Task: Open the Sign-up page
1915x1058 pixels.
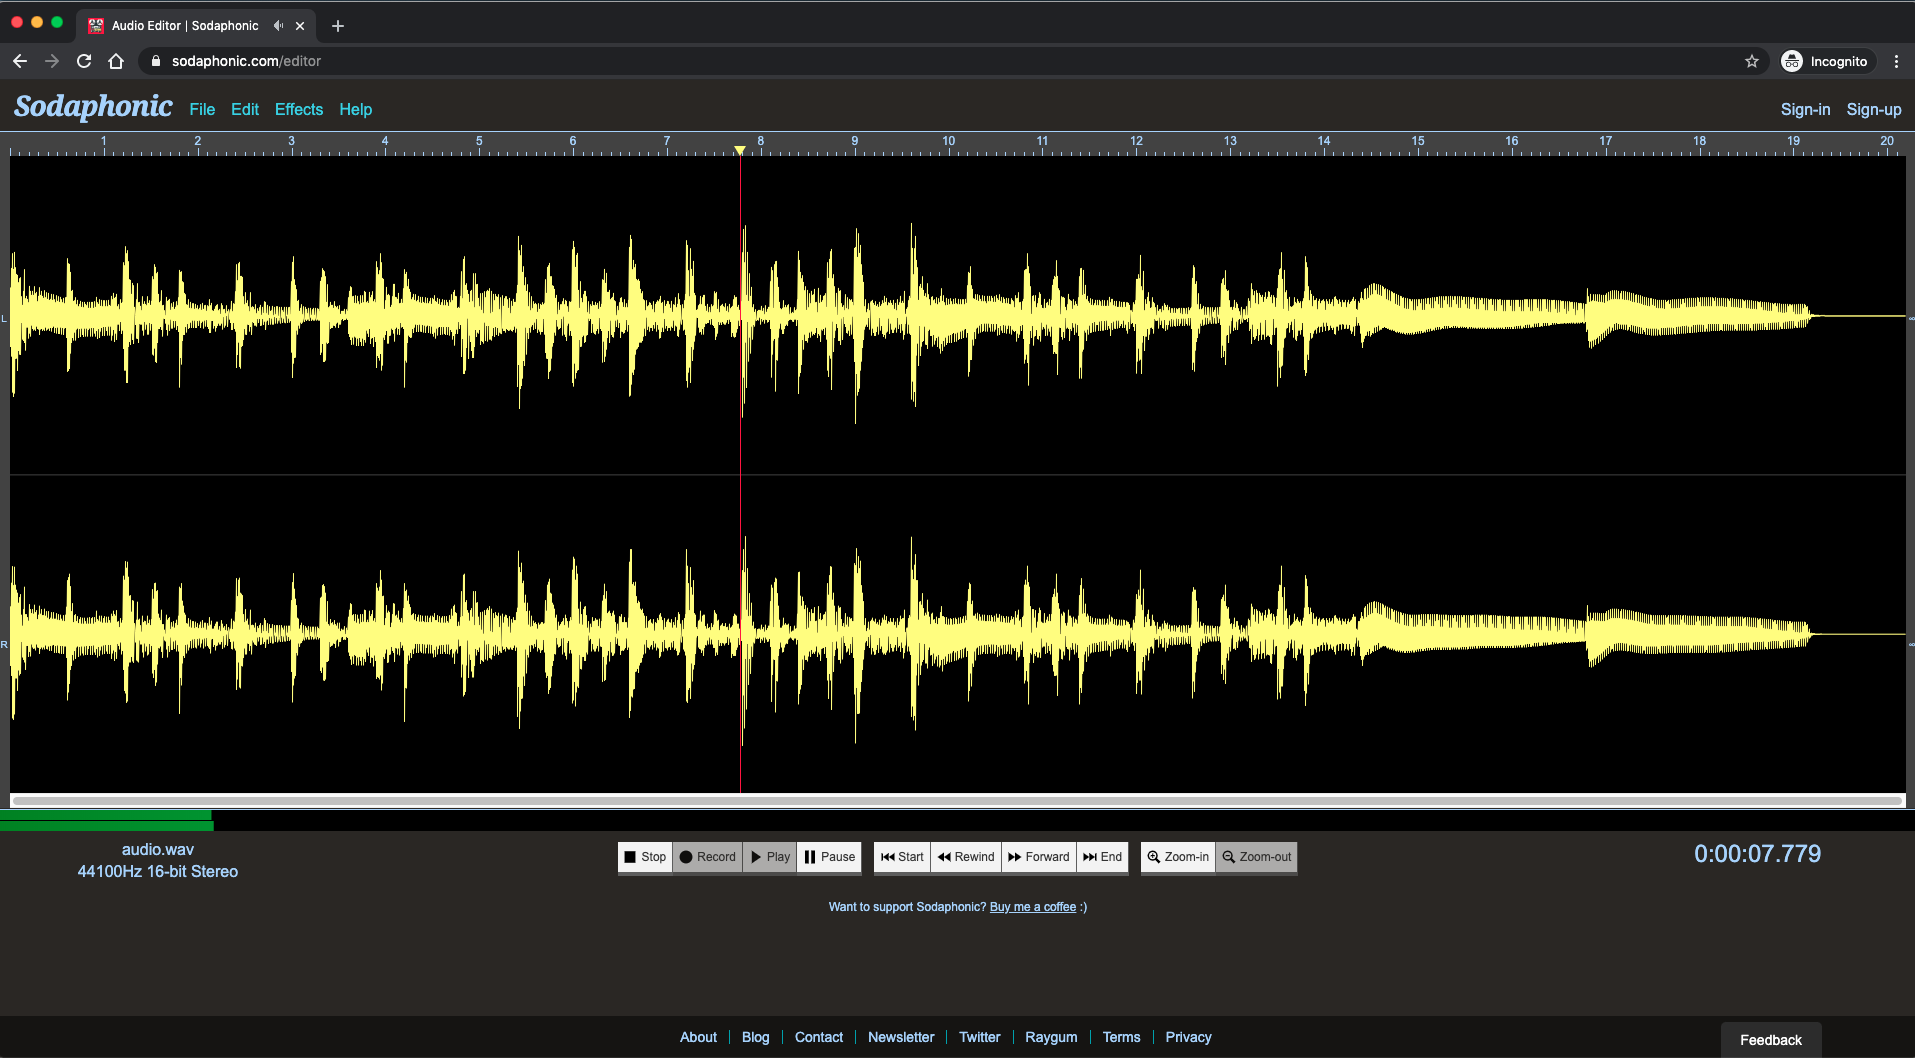Action: (1874, 110)
